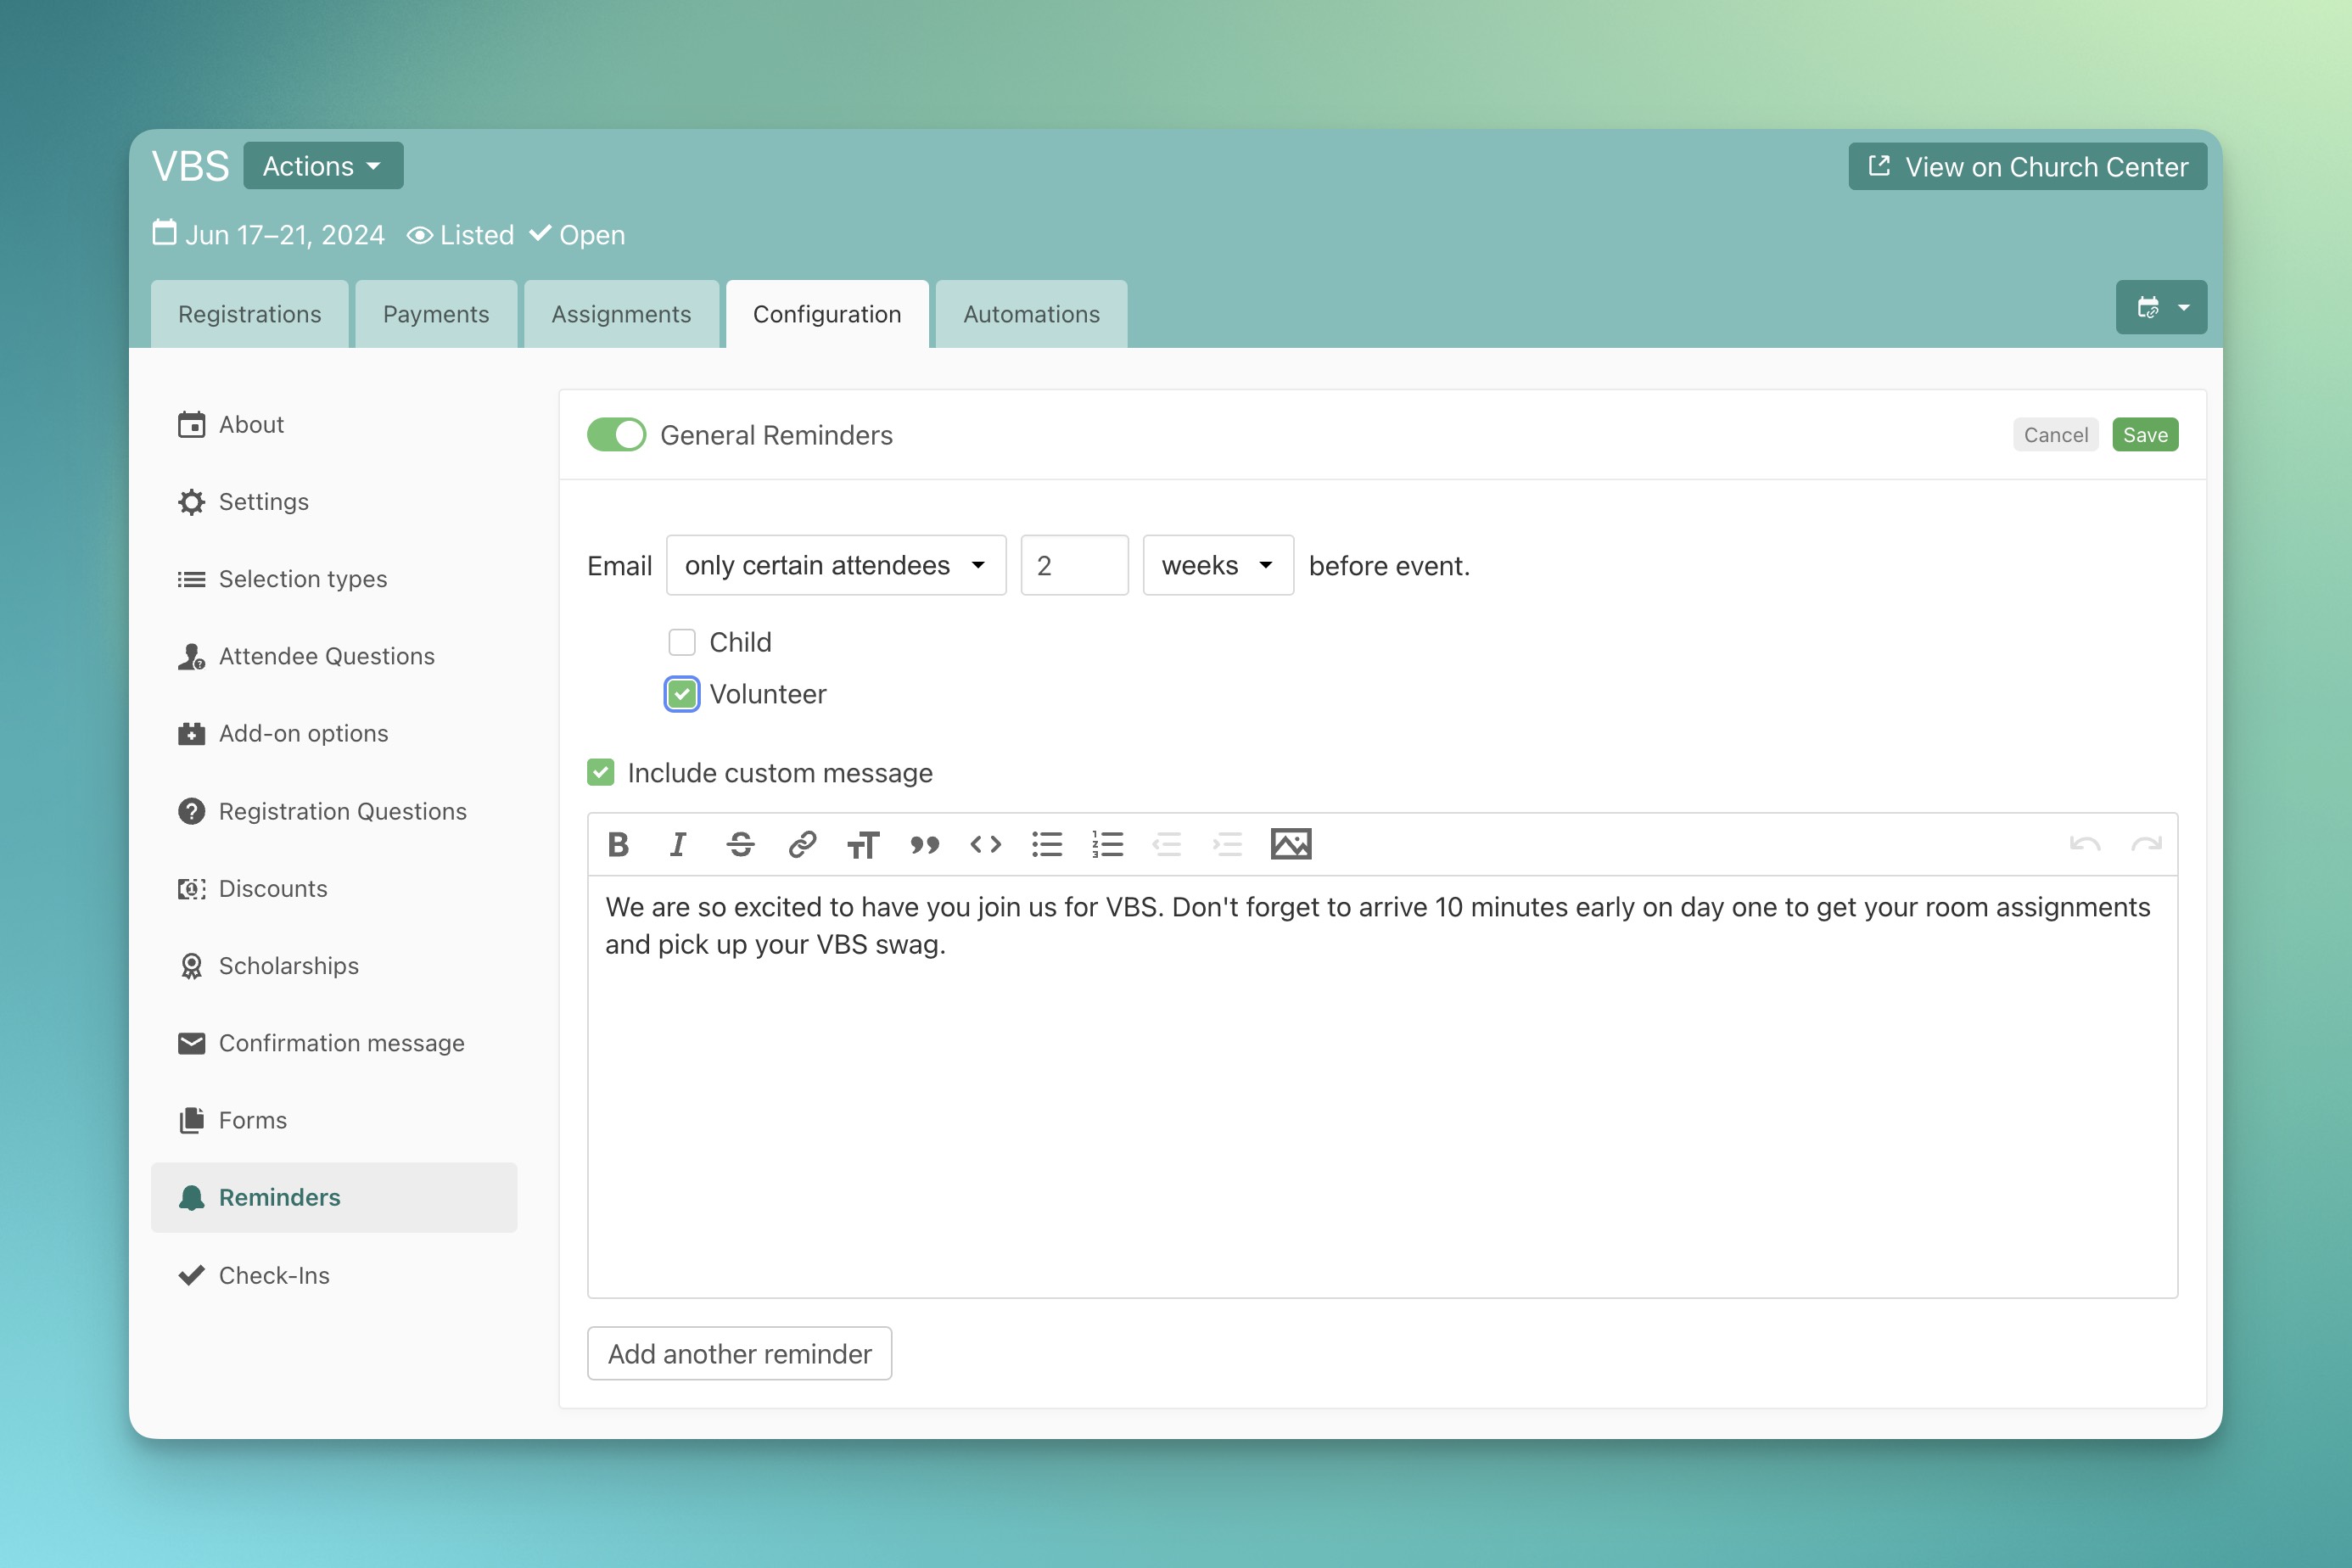Screen dimensions: 2352x1568
Task: Switch to Automations tab
Action: (x=1031, y=314)
